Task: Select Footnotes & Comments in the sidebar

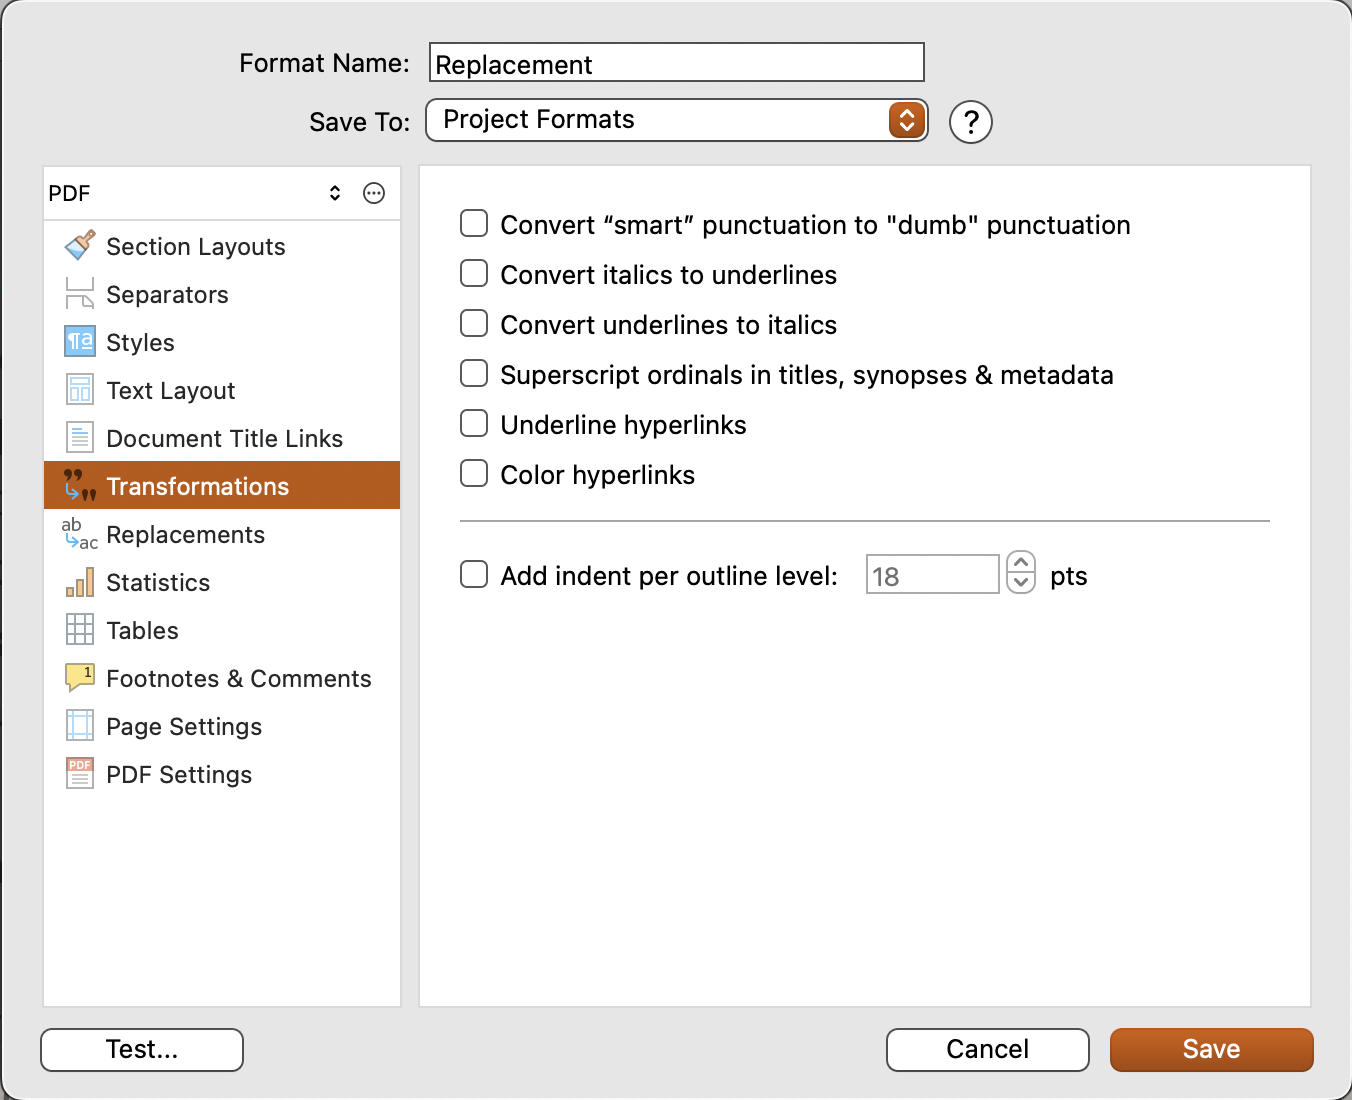Action: (x=222, y=678)
